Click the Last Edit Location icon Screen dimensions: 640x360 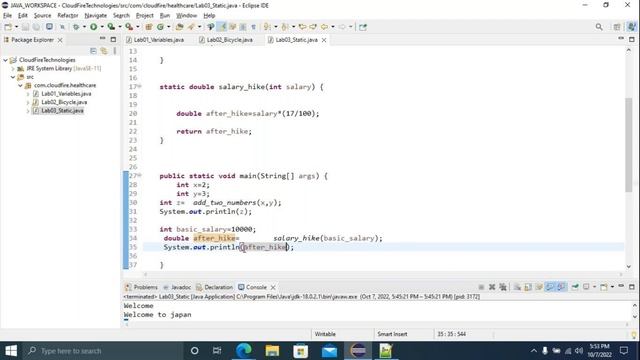(x=302, y=27)
